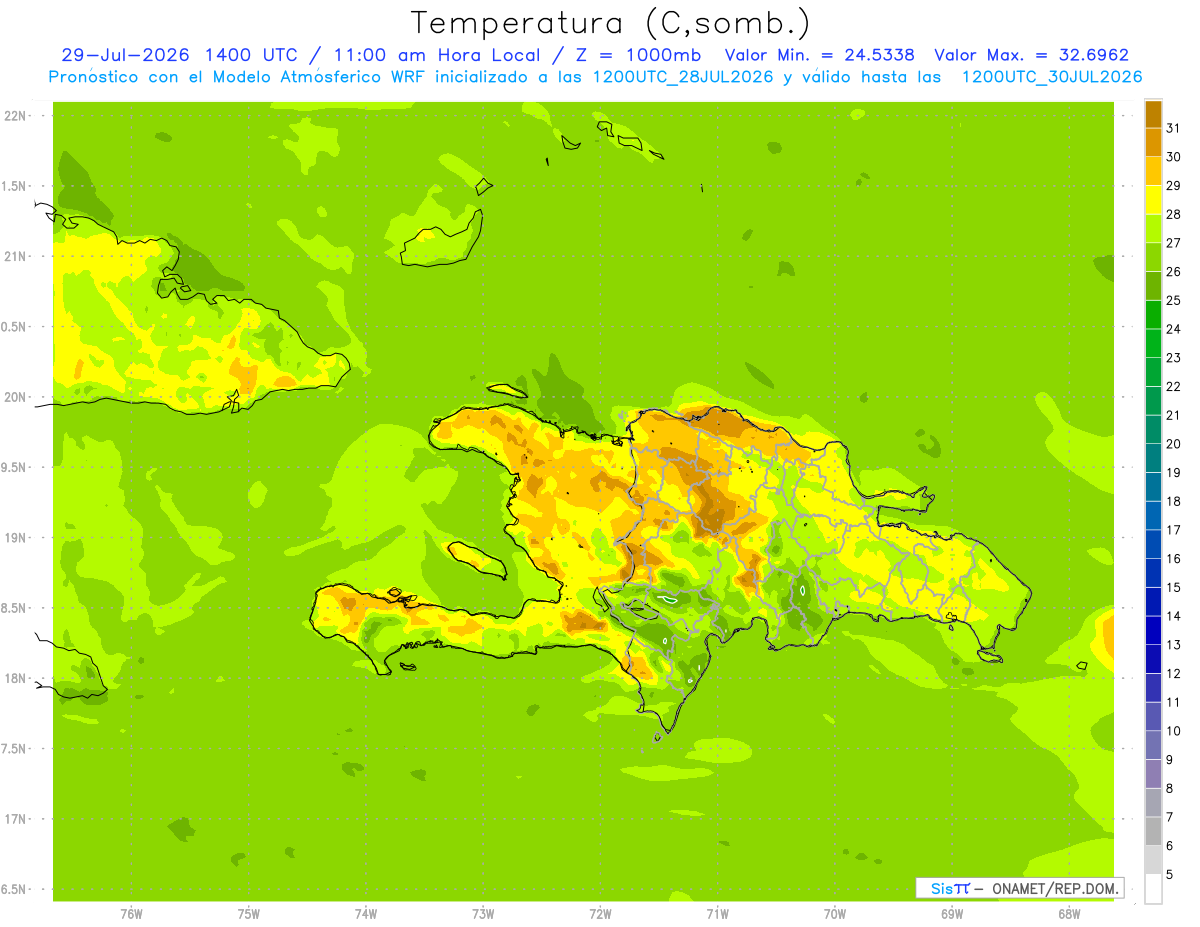The height and width of the screenshot is (927, 1200).
Task: Click the '73W' longitude label
Action: point(483,914)
